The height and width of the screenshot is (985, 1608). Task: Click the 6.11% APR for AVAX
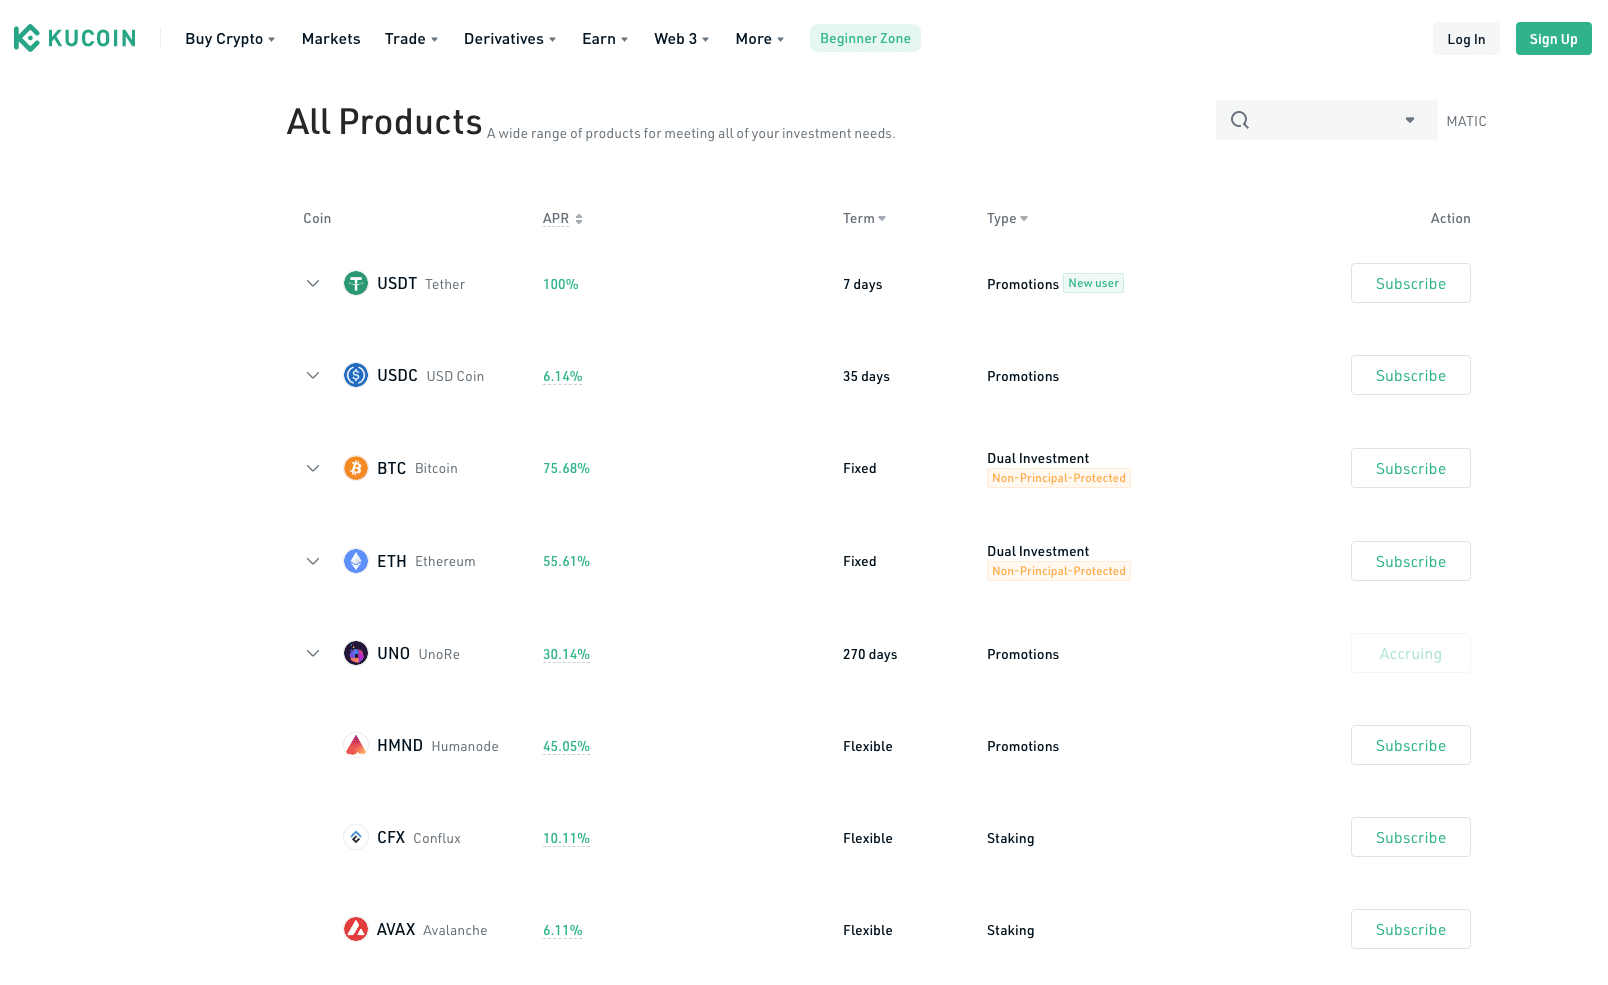[x=562, y=930]
